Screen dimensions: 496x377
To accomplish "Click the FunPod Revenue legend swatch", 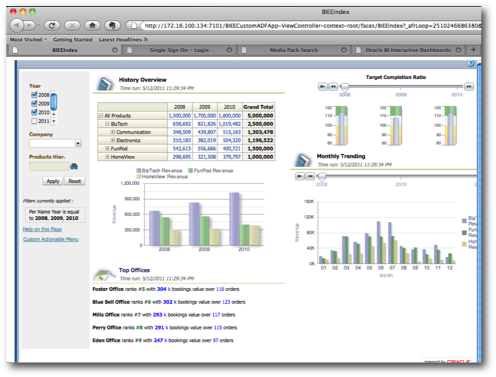I will (191, 170).
